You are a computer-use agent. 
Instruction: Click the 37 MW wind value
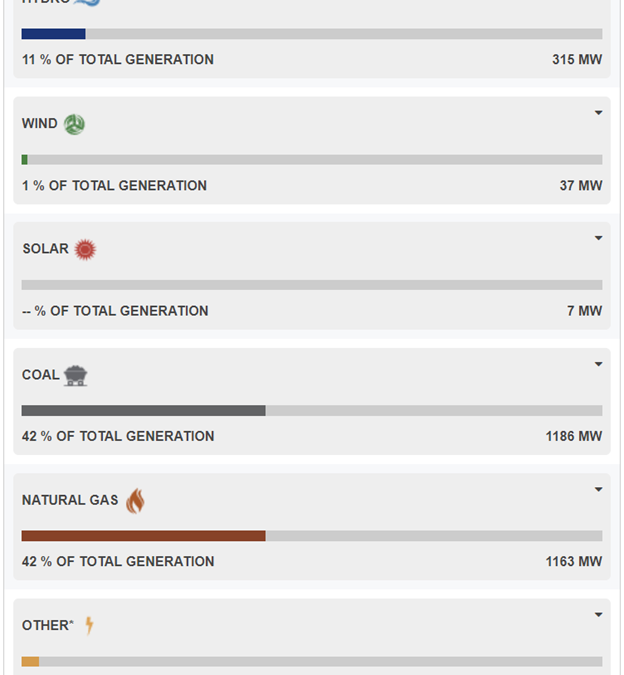581,185
